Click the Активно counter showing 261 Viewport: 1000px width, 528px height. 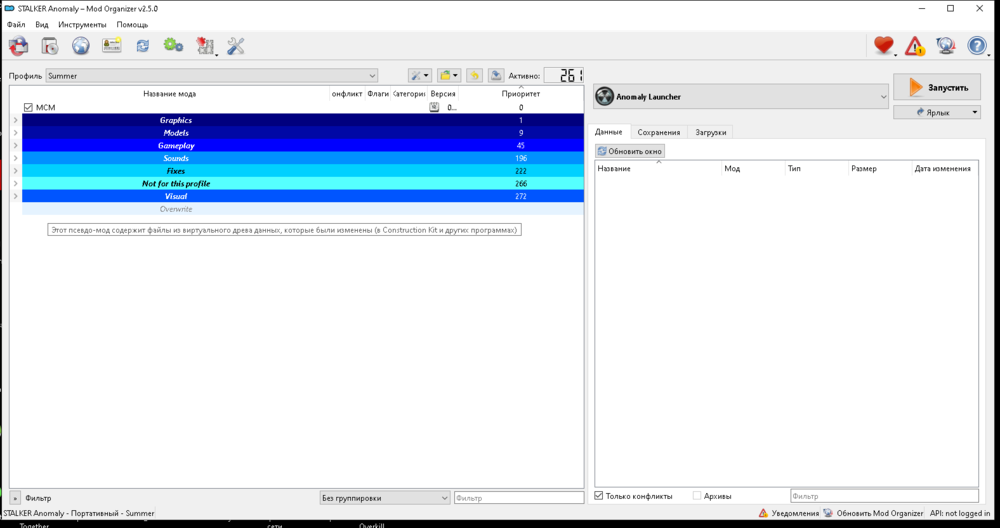point(564,75)
